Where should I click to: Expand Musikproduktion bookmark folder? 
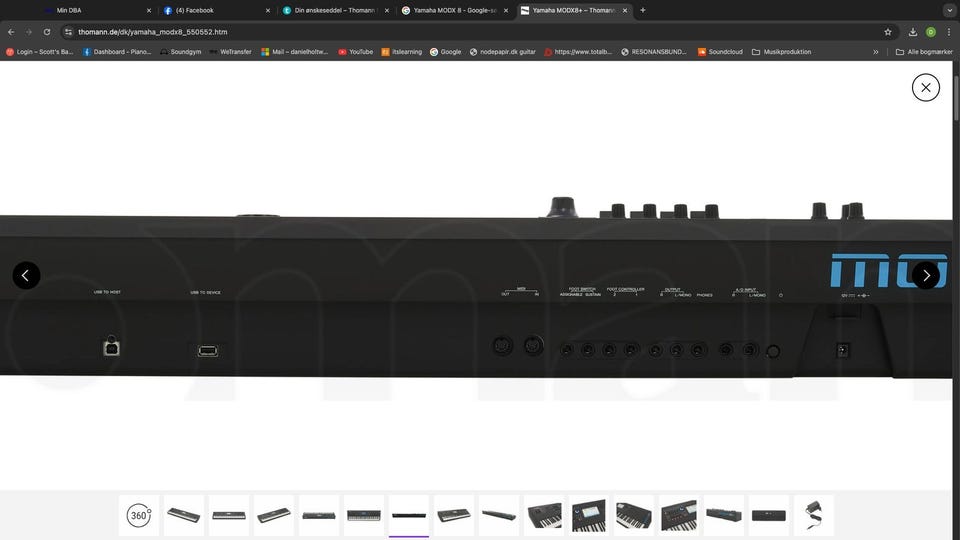click(781, 52)
